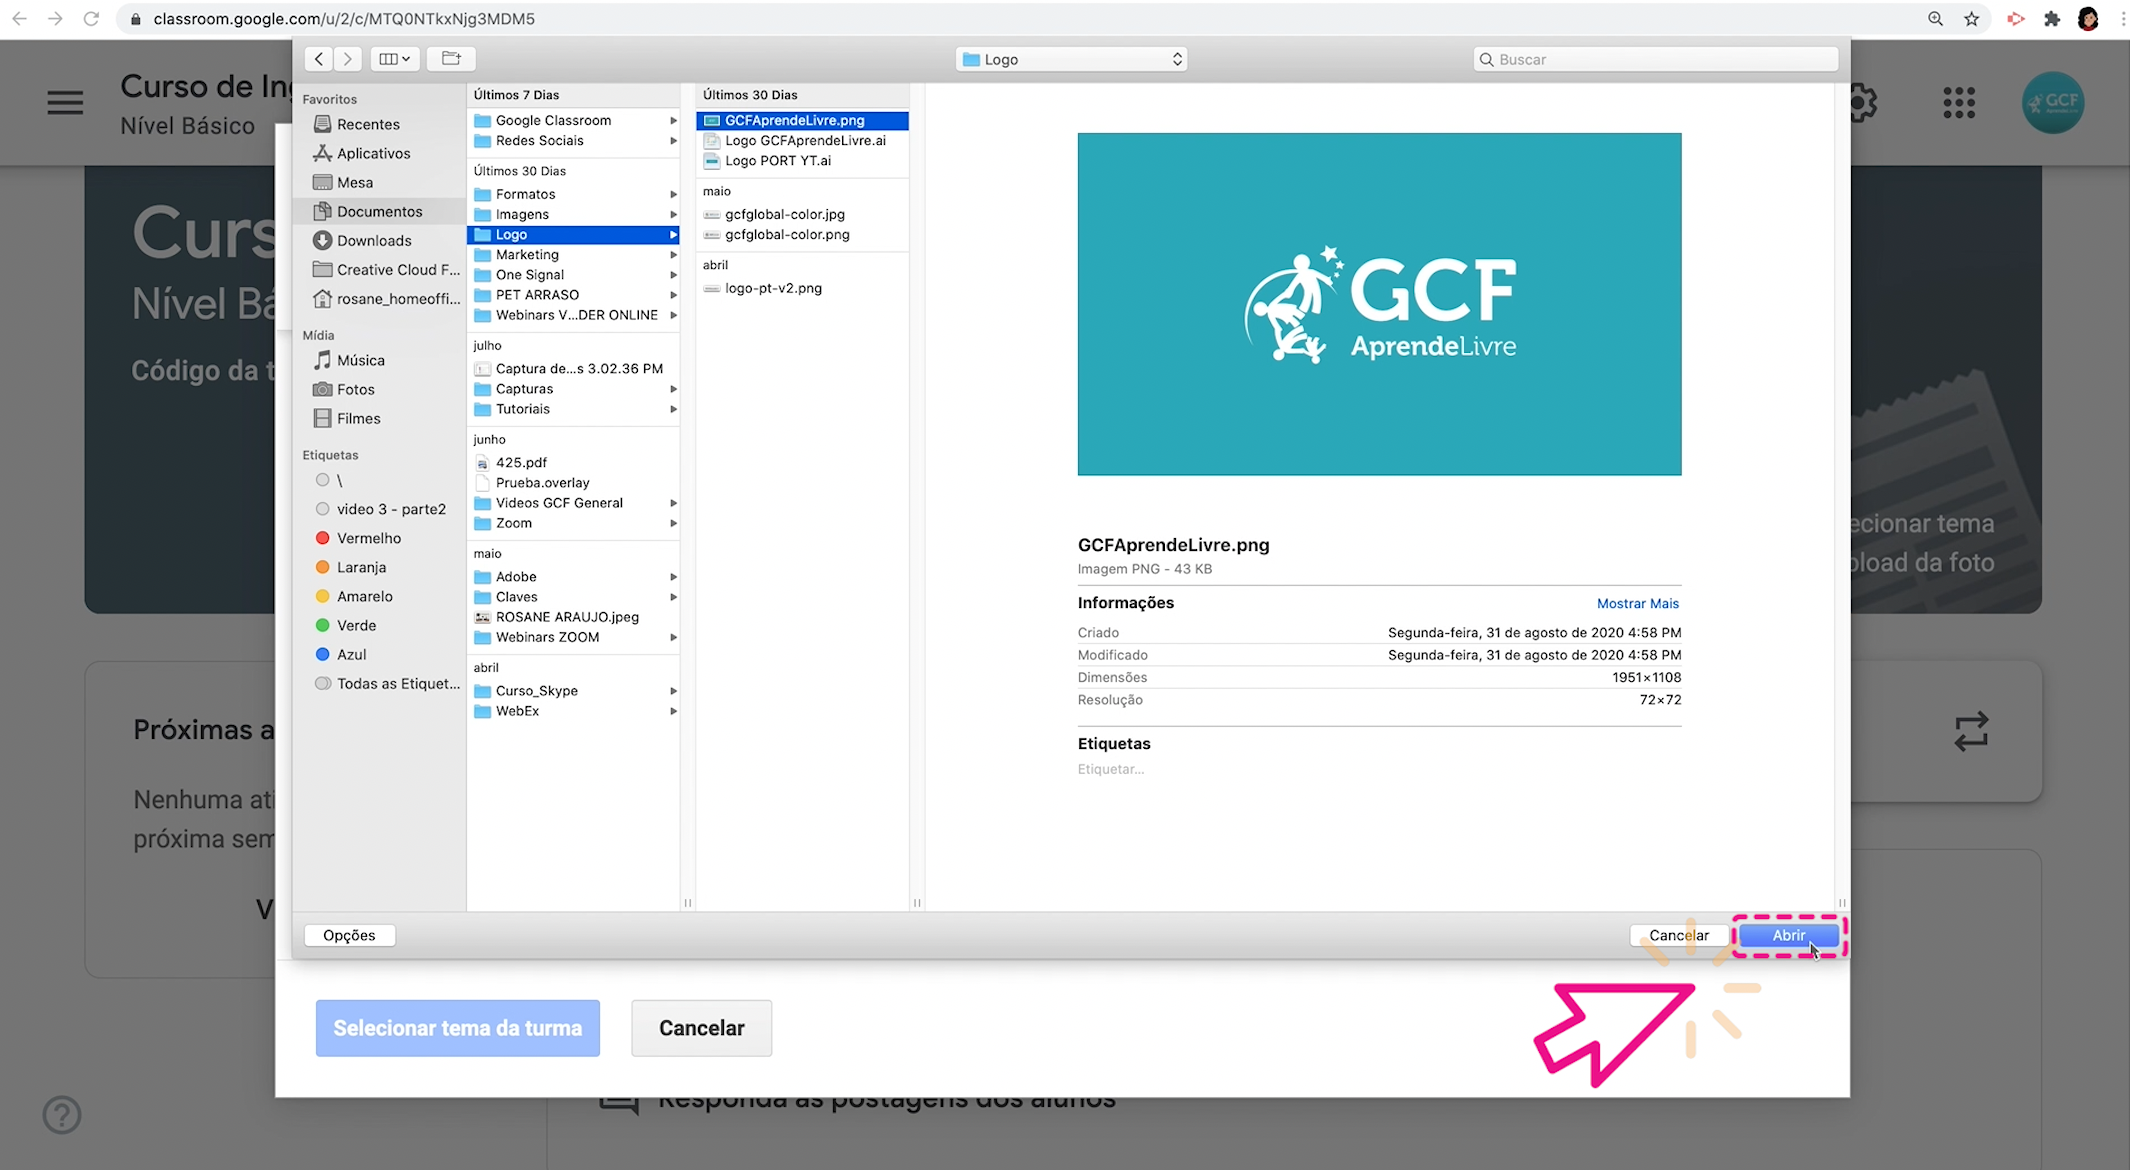Expand the Imagens folder arrow
This screenshot has height=1170, width=2130.
click(x=673, y=214)
